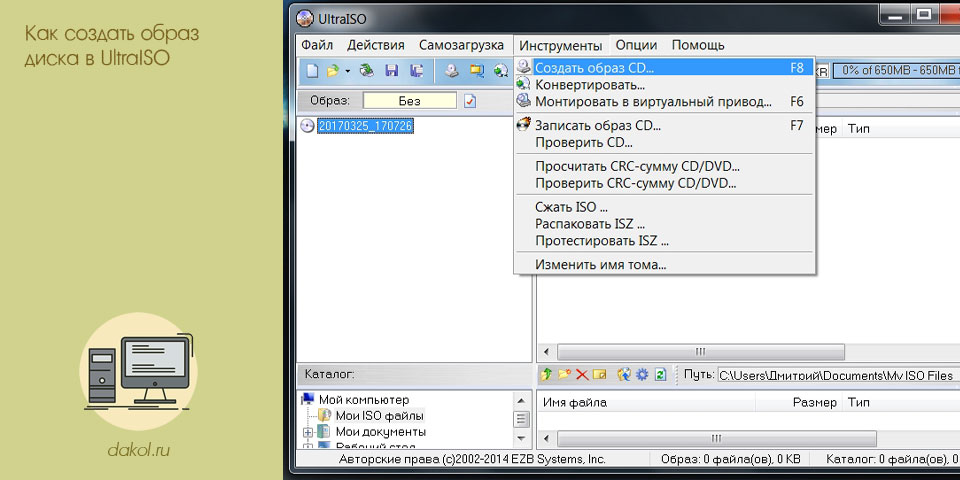The height and width of the screenshot is (480, 960).
Task: Open the Самозагрузка menu
Action: pyautogui.click(x=462, y=45)
